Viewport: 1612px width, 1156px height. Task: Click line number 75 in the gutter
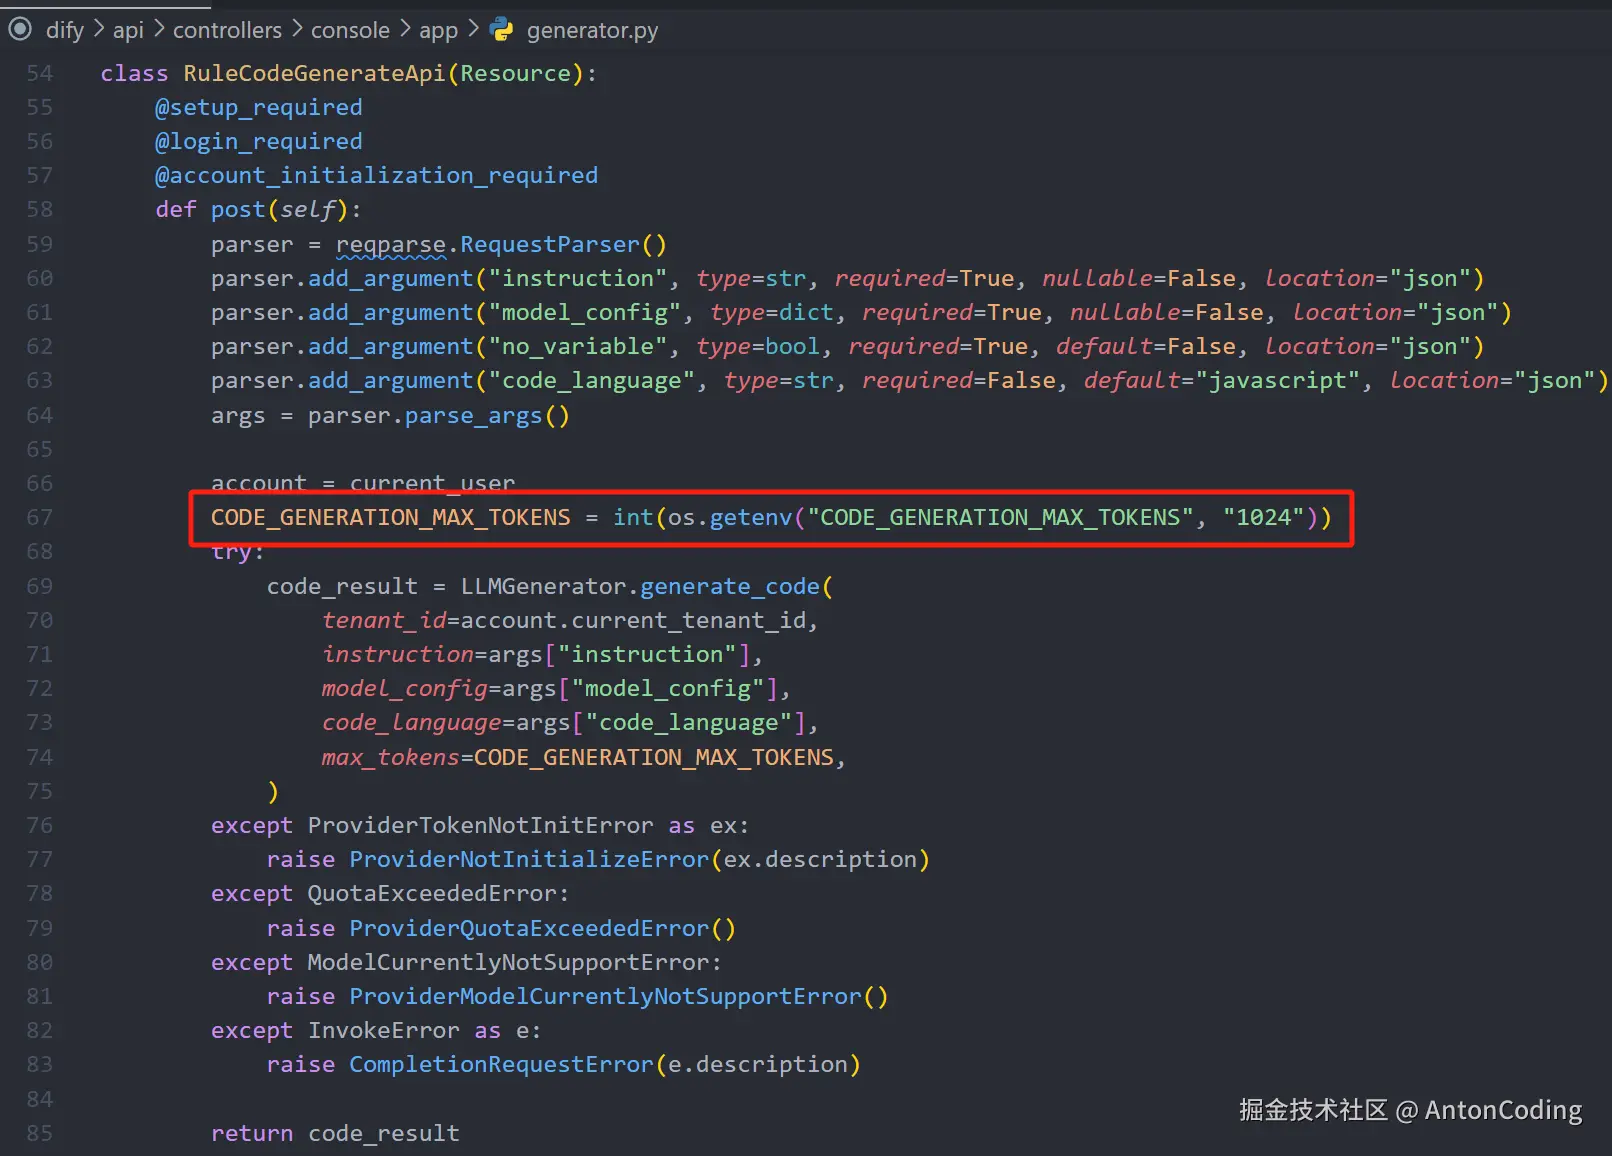pyautogui.click(x=39, y=791)
